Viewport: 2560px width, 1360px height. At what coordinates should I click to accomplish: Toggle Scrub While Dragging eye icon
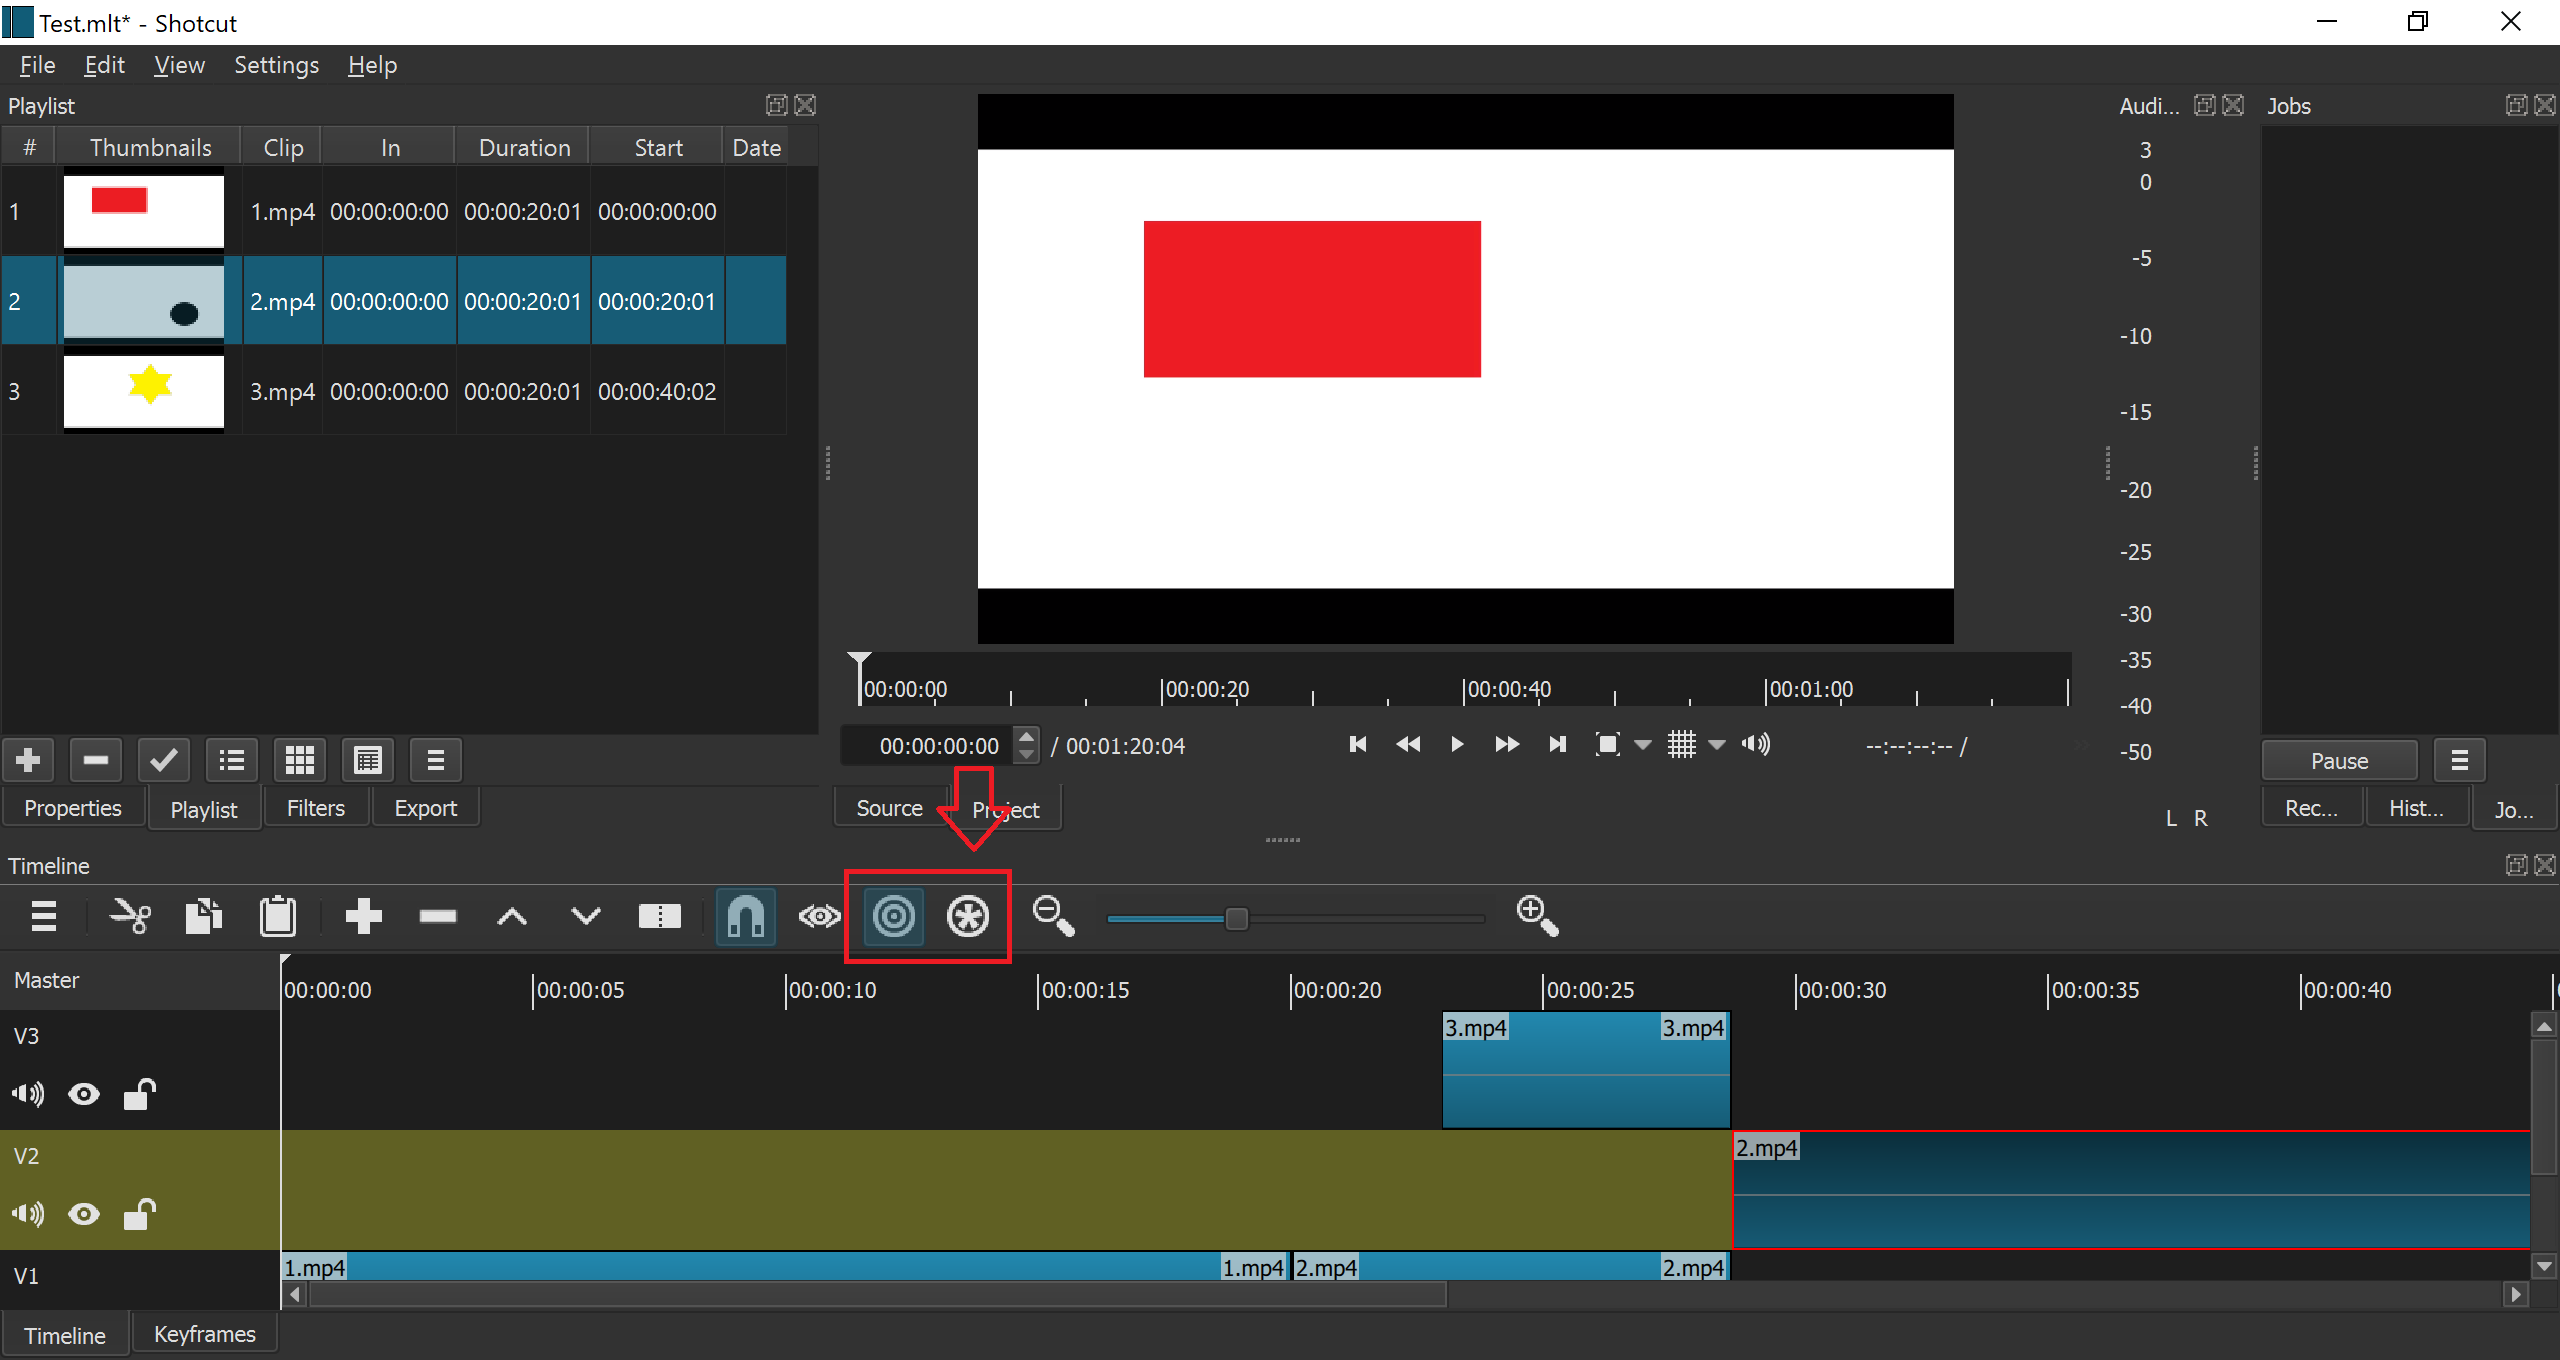click(820, 916)
